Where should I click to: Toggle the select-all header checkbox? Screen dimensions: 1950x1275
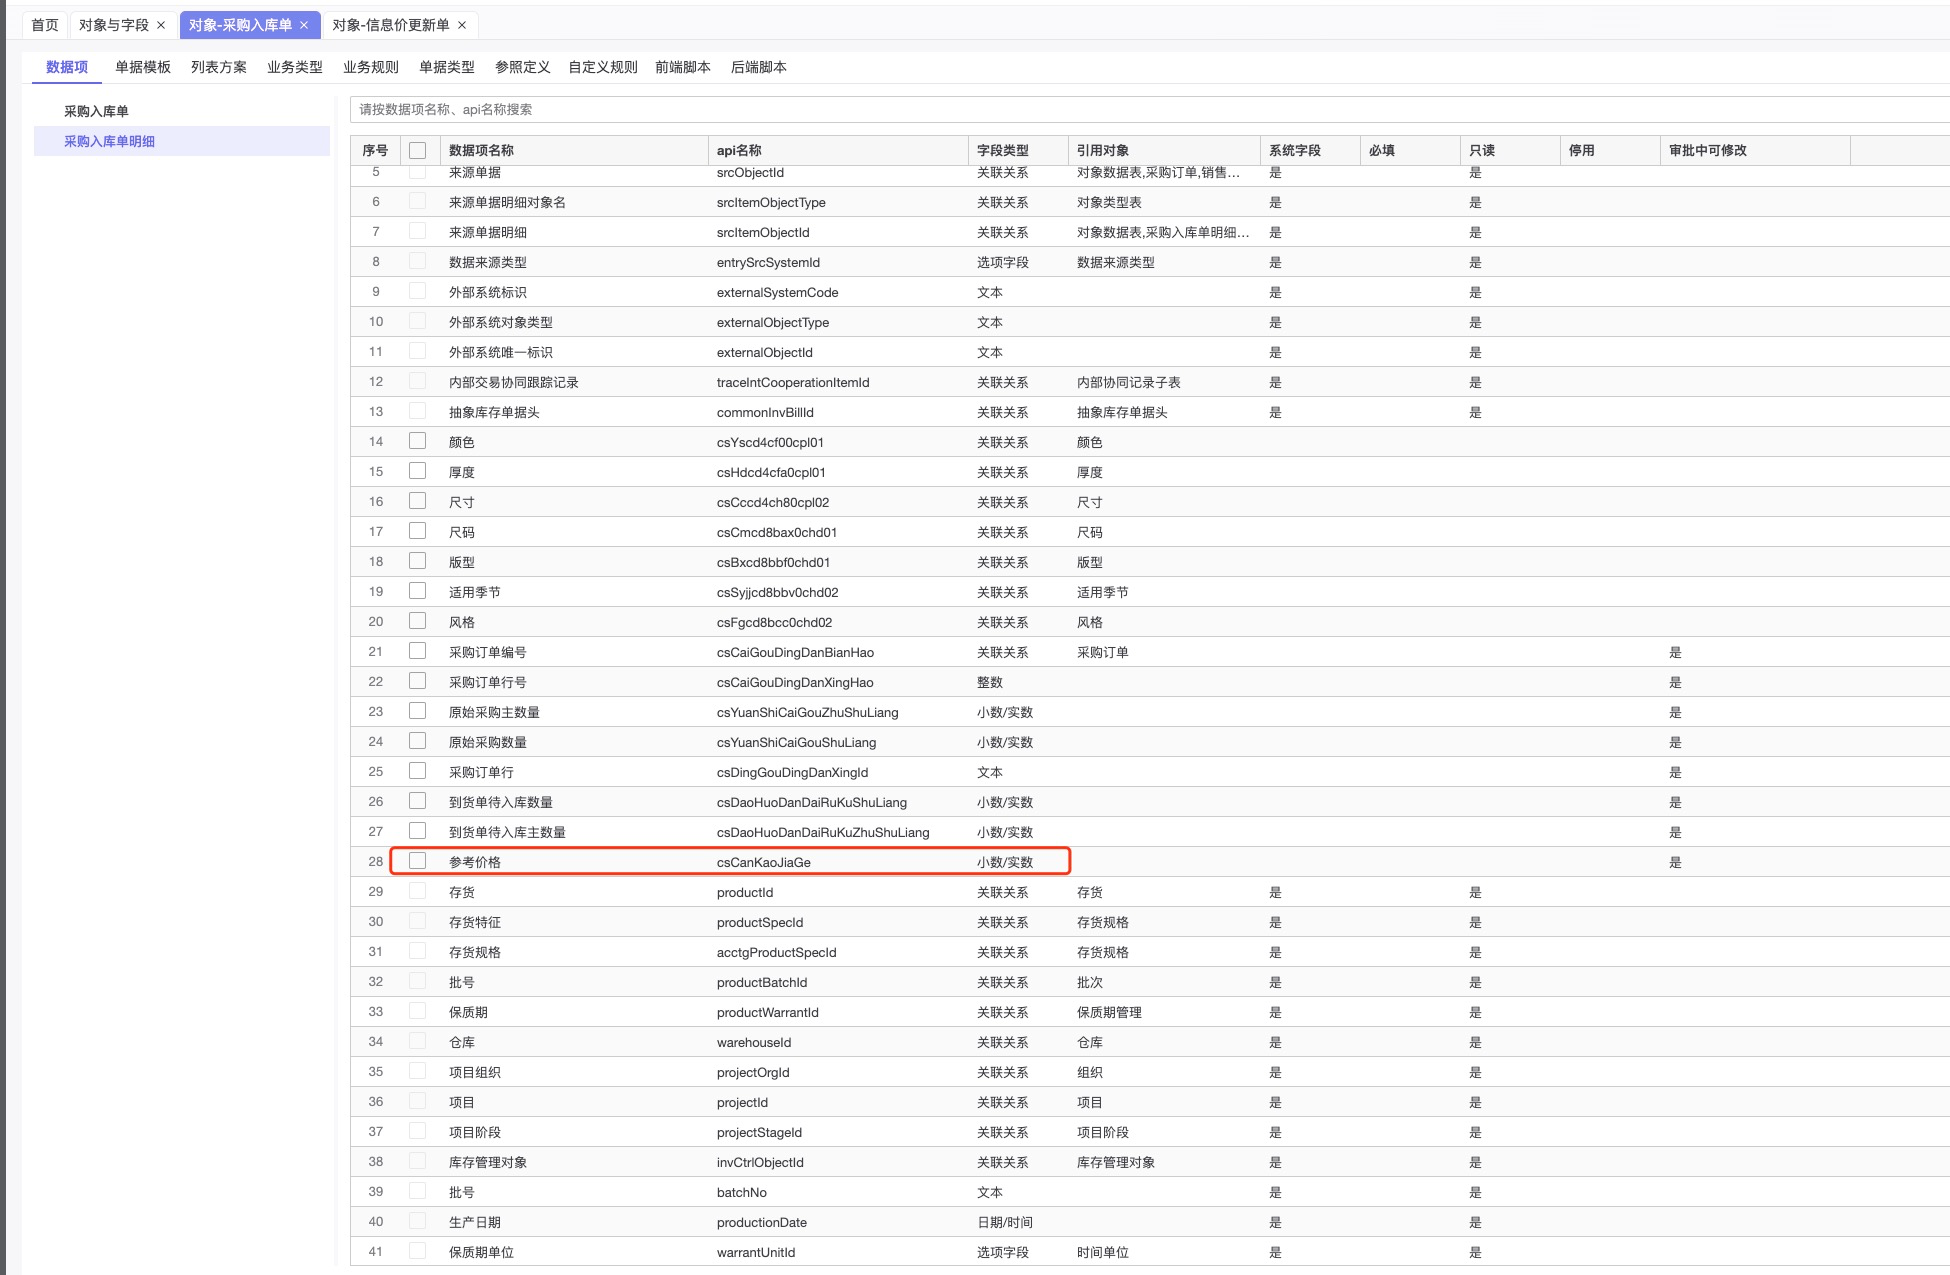pyautogui.click(x=418, y=150)
